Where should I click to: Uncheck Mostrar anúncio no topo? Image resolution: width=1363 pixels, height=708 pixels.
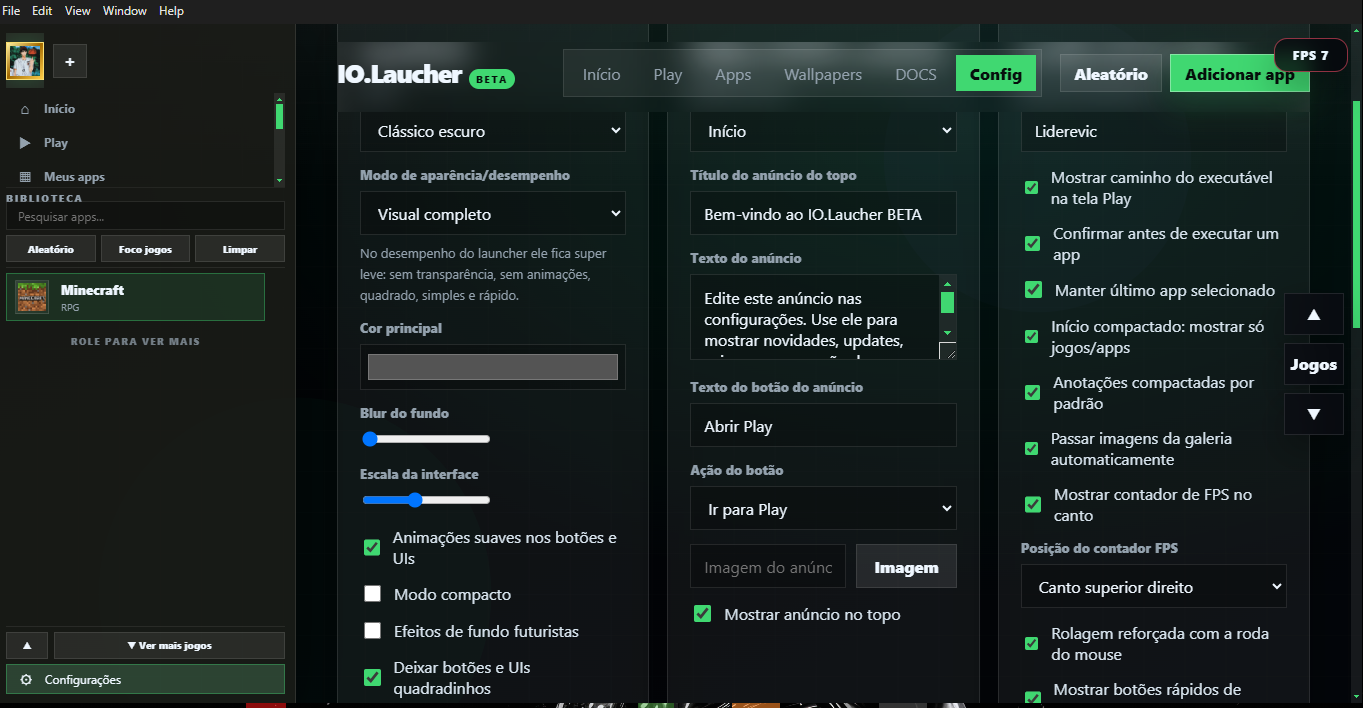pos(702,614)
